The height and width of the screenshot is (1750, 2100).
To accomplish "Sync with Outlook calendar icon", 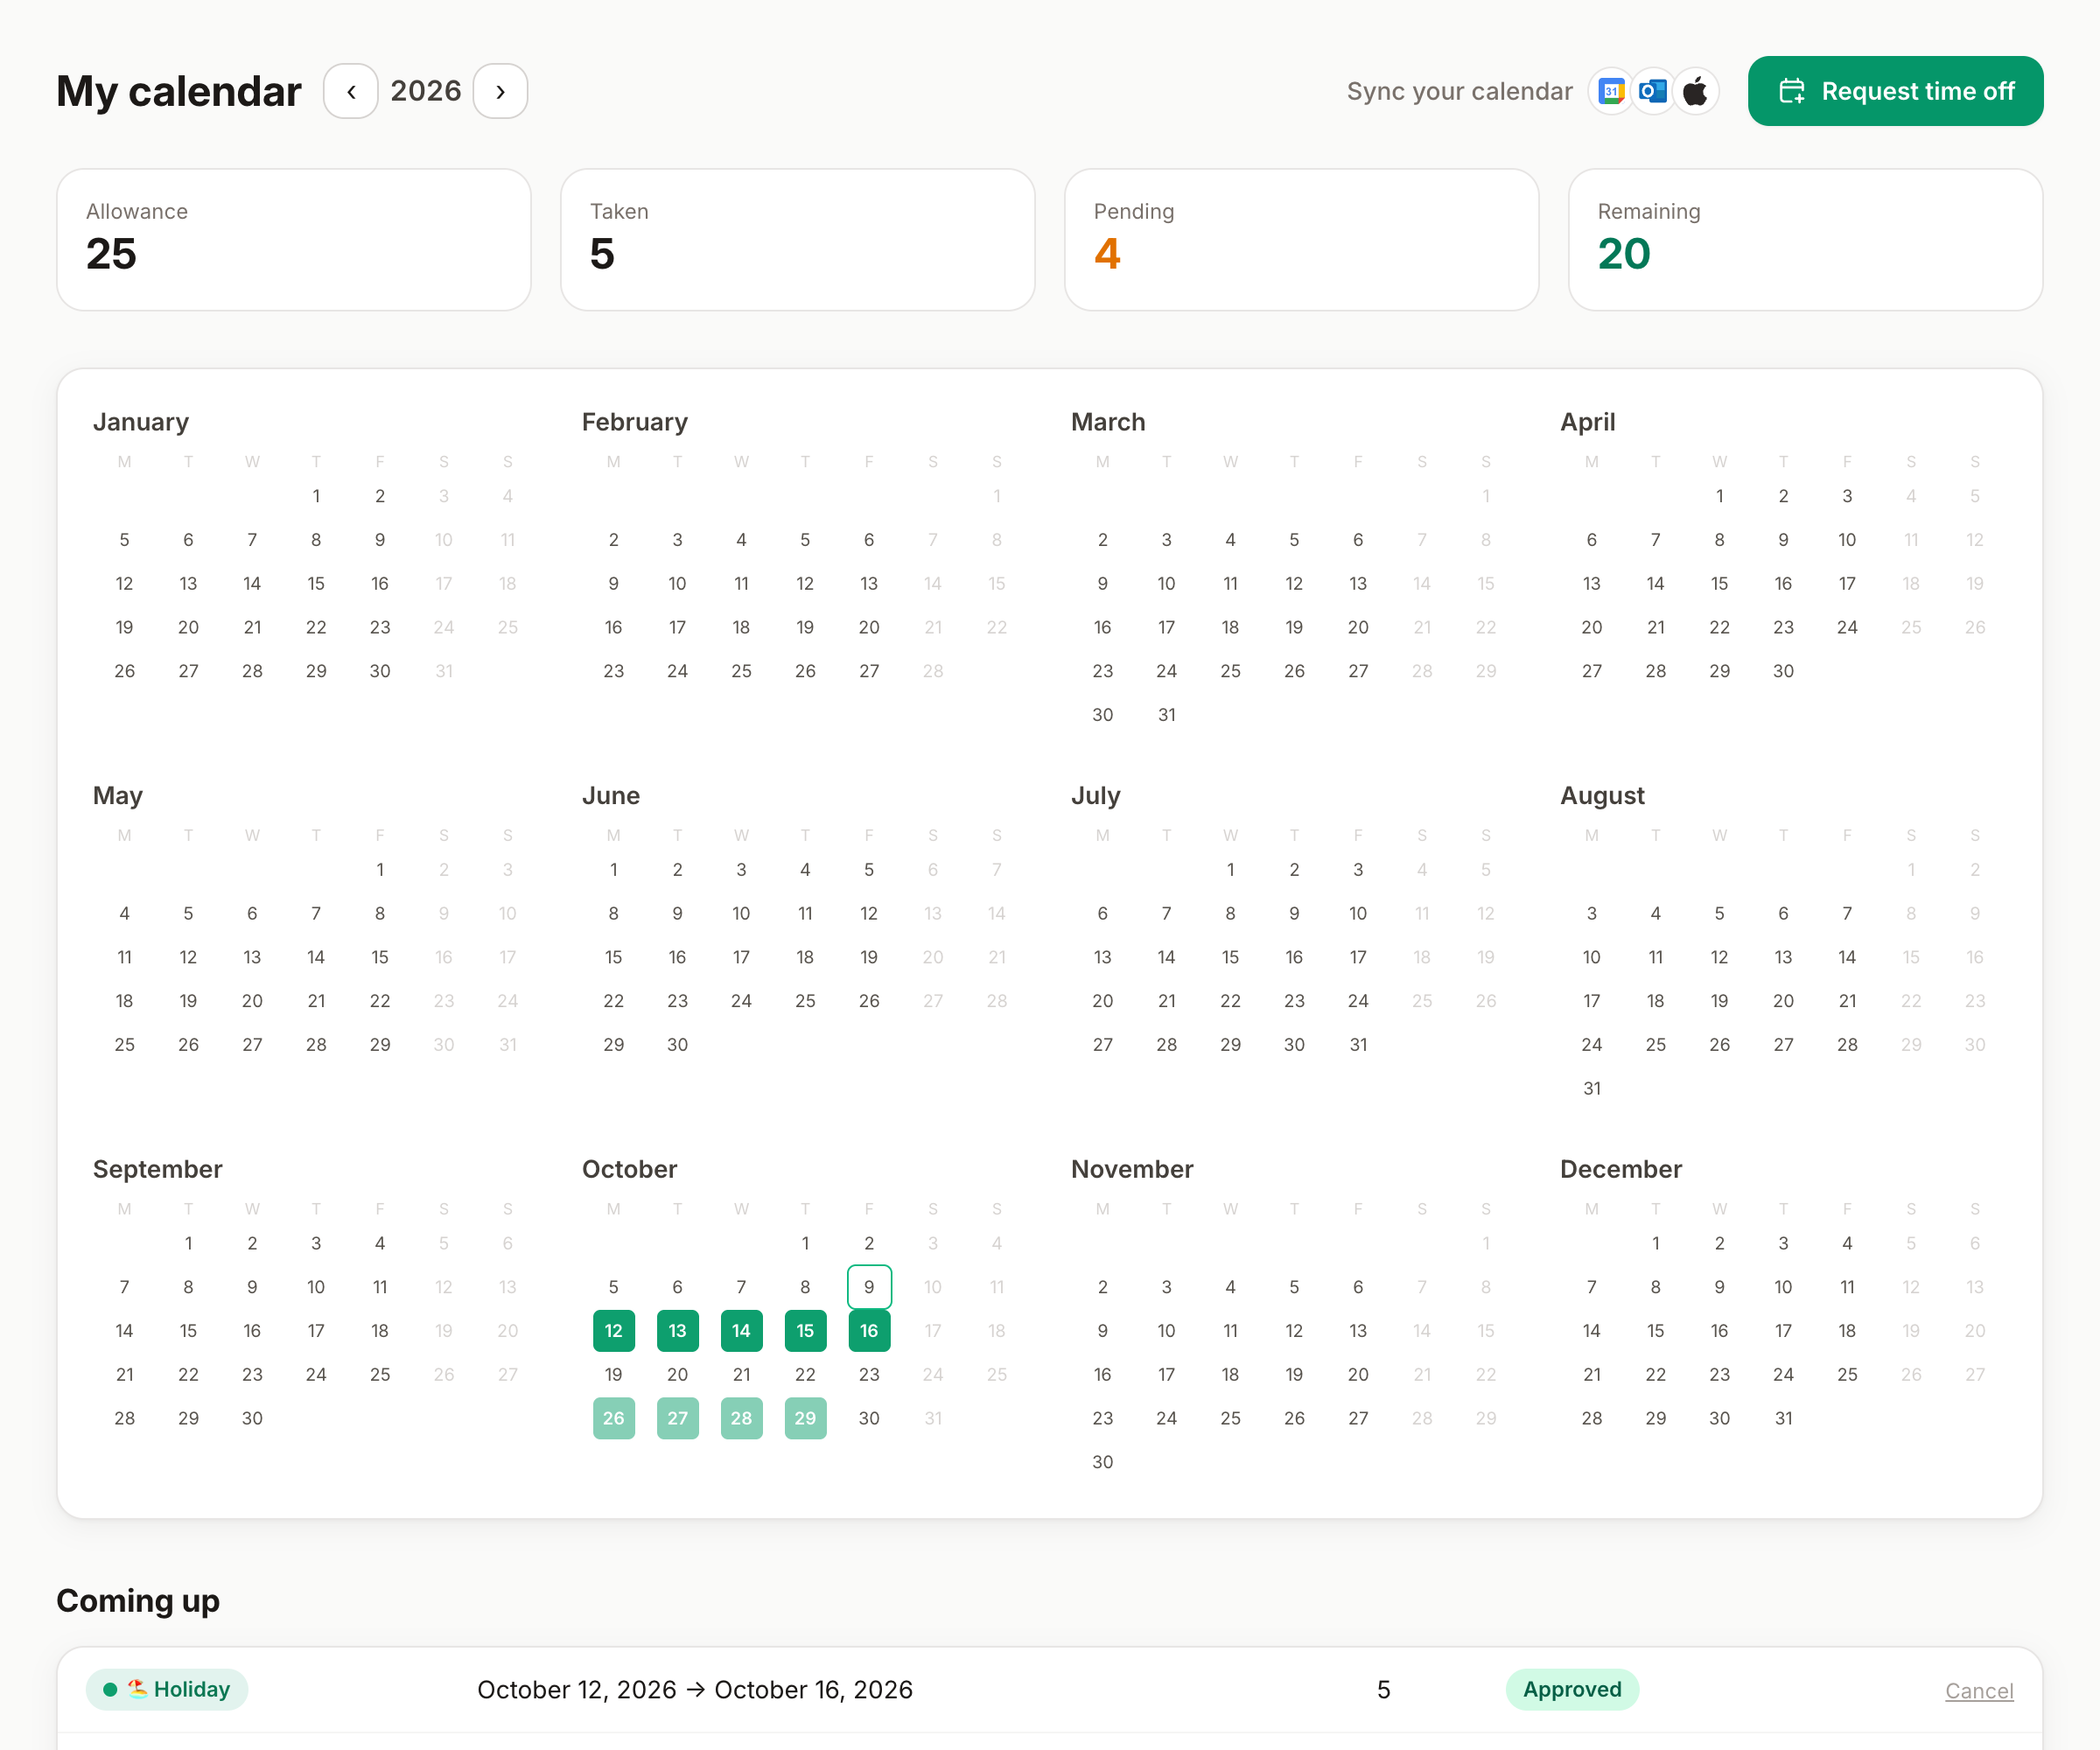I will click(x=1653, y=91).
